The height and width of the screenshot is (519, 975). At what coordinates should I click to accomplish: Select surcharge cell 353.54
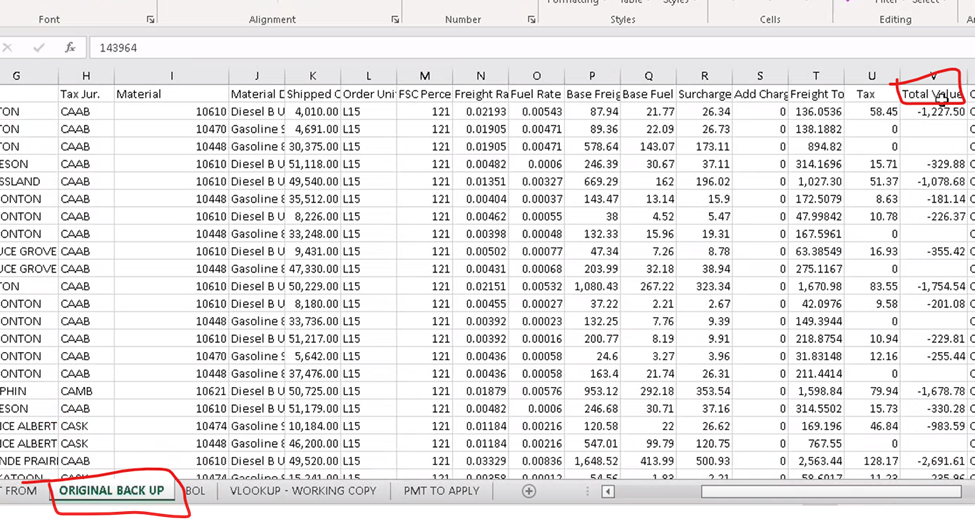point(705,391)
